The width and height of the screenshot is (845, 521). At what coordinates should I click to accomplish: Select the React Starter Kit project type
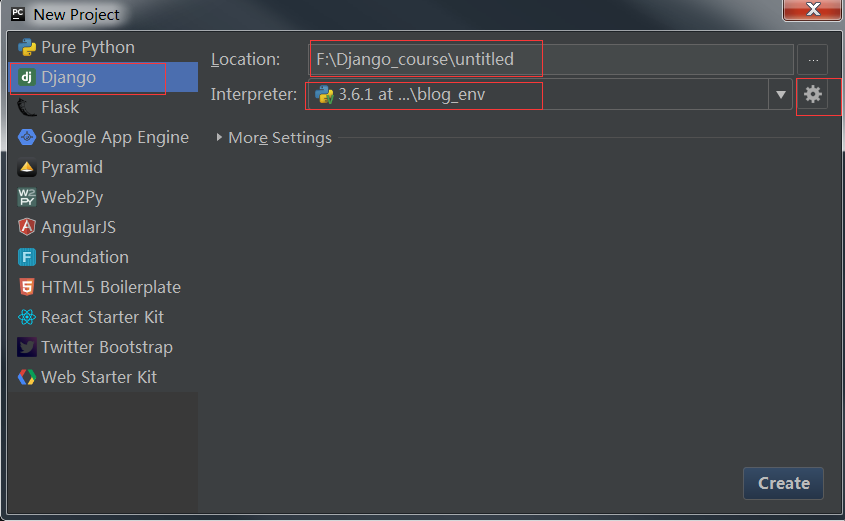pyautogui.click(x=103, y=317)
